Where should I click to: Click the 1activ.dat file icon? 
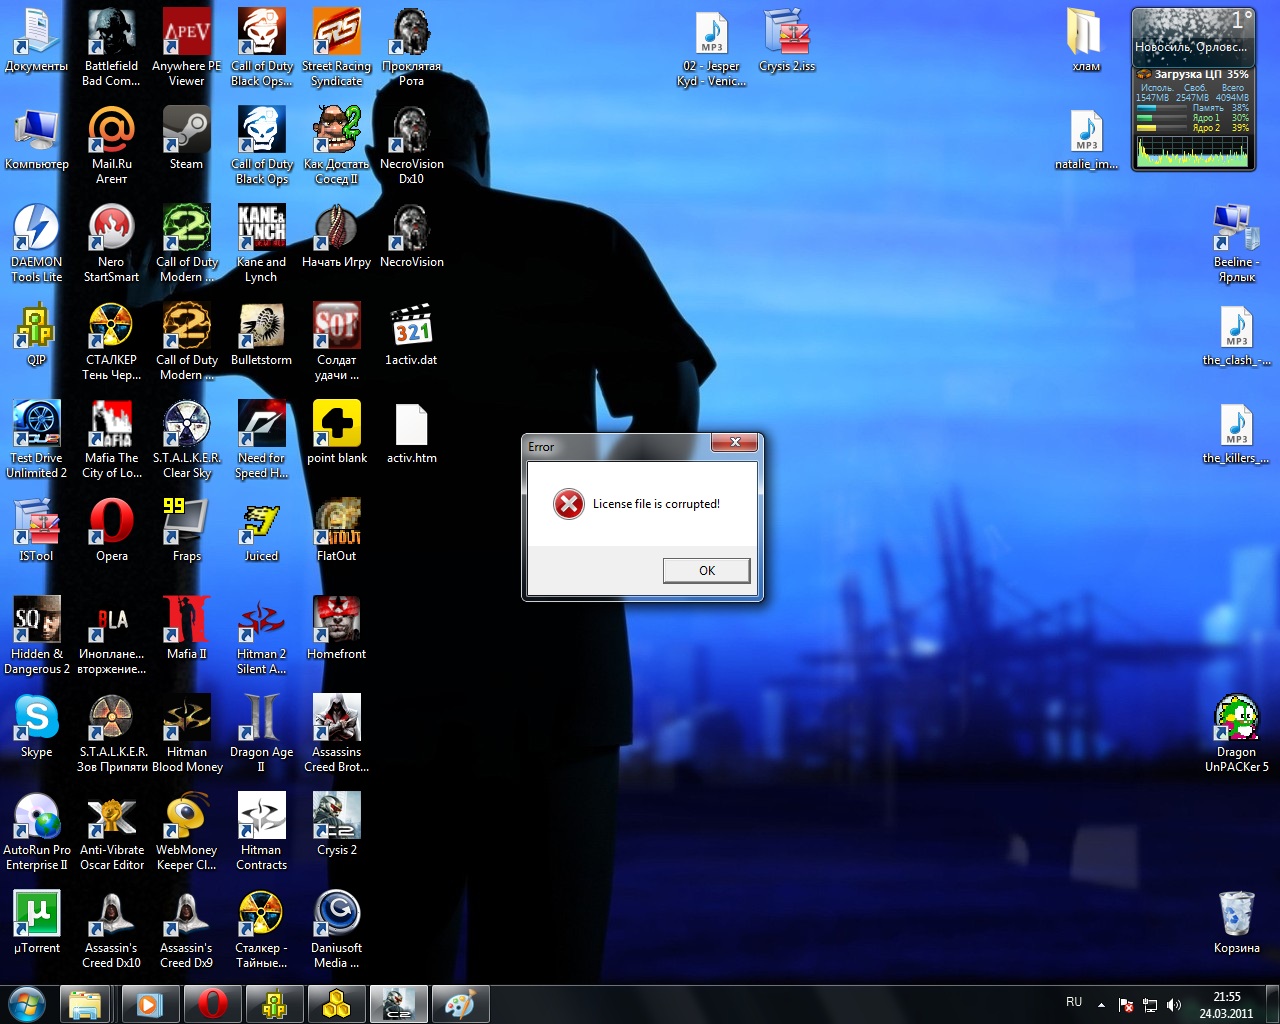click(x=411, y=334)
